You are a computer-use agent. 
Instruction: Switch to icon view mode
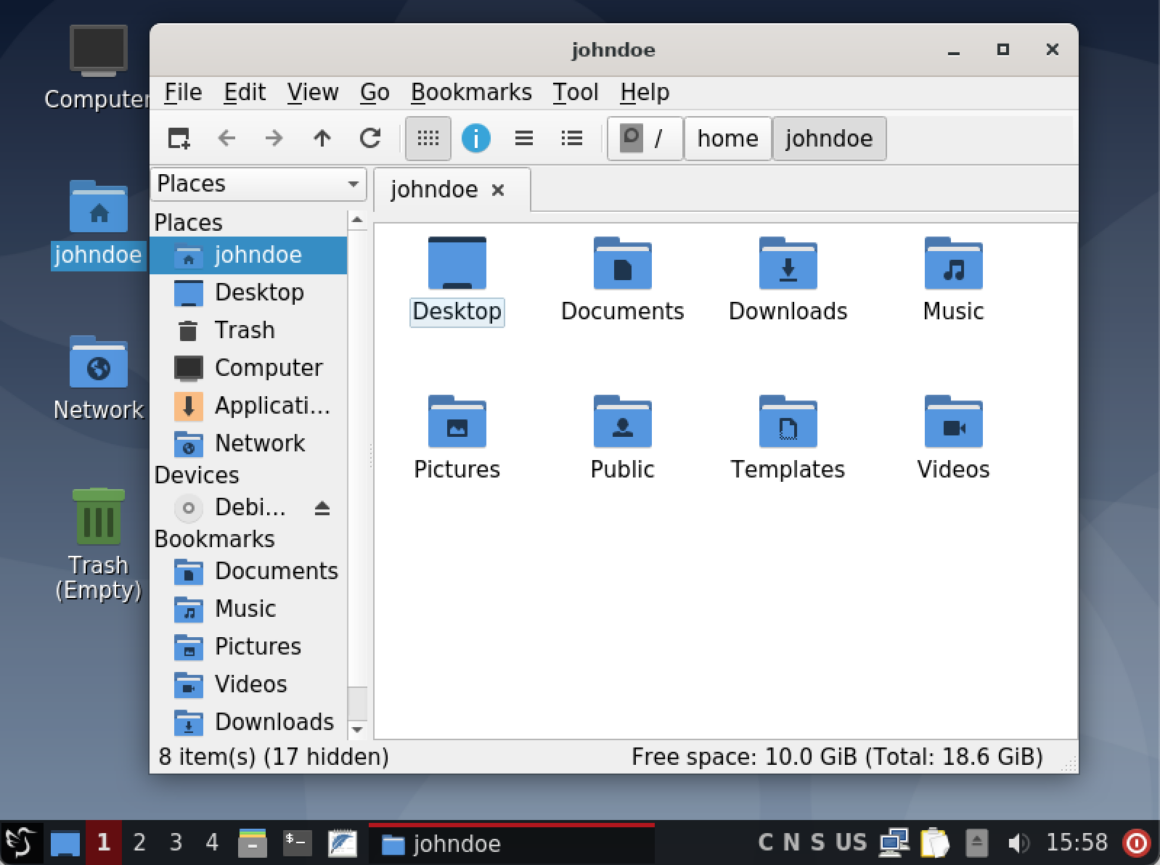[428, 138]
